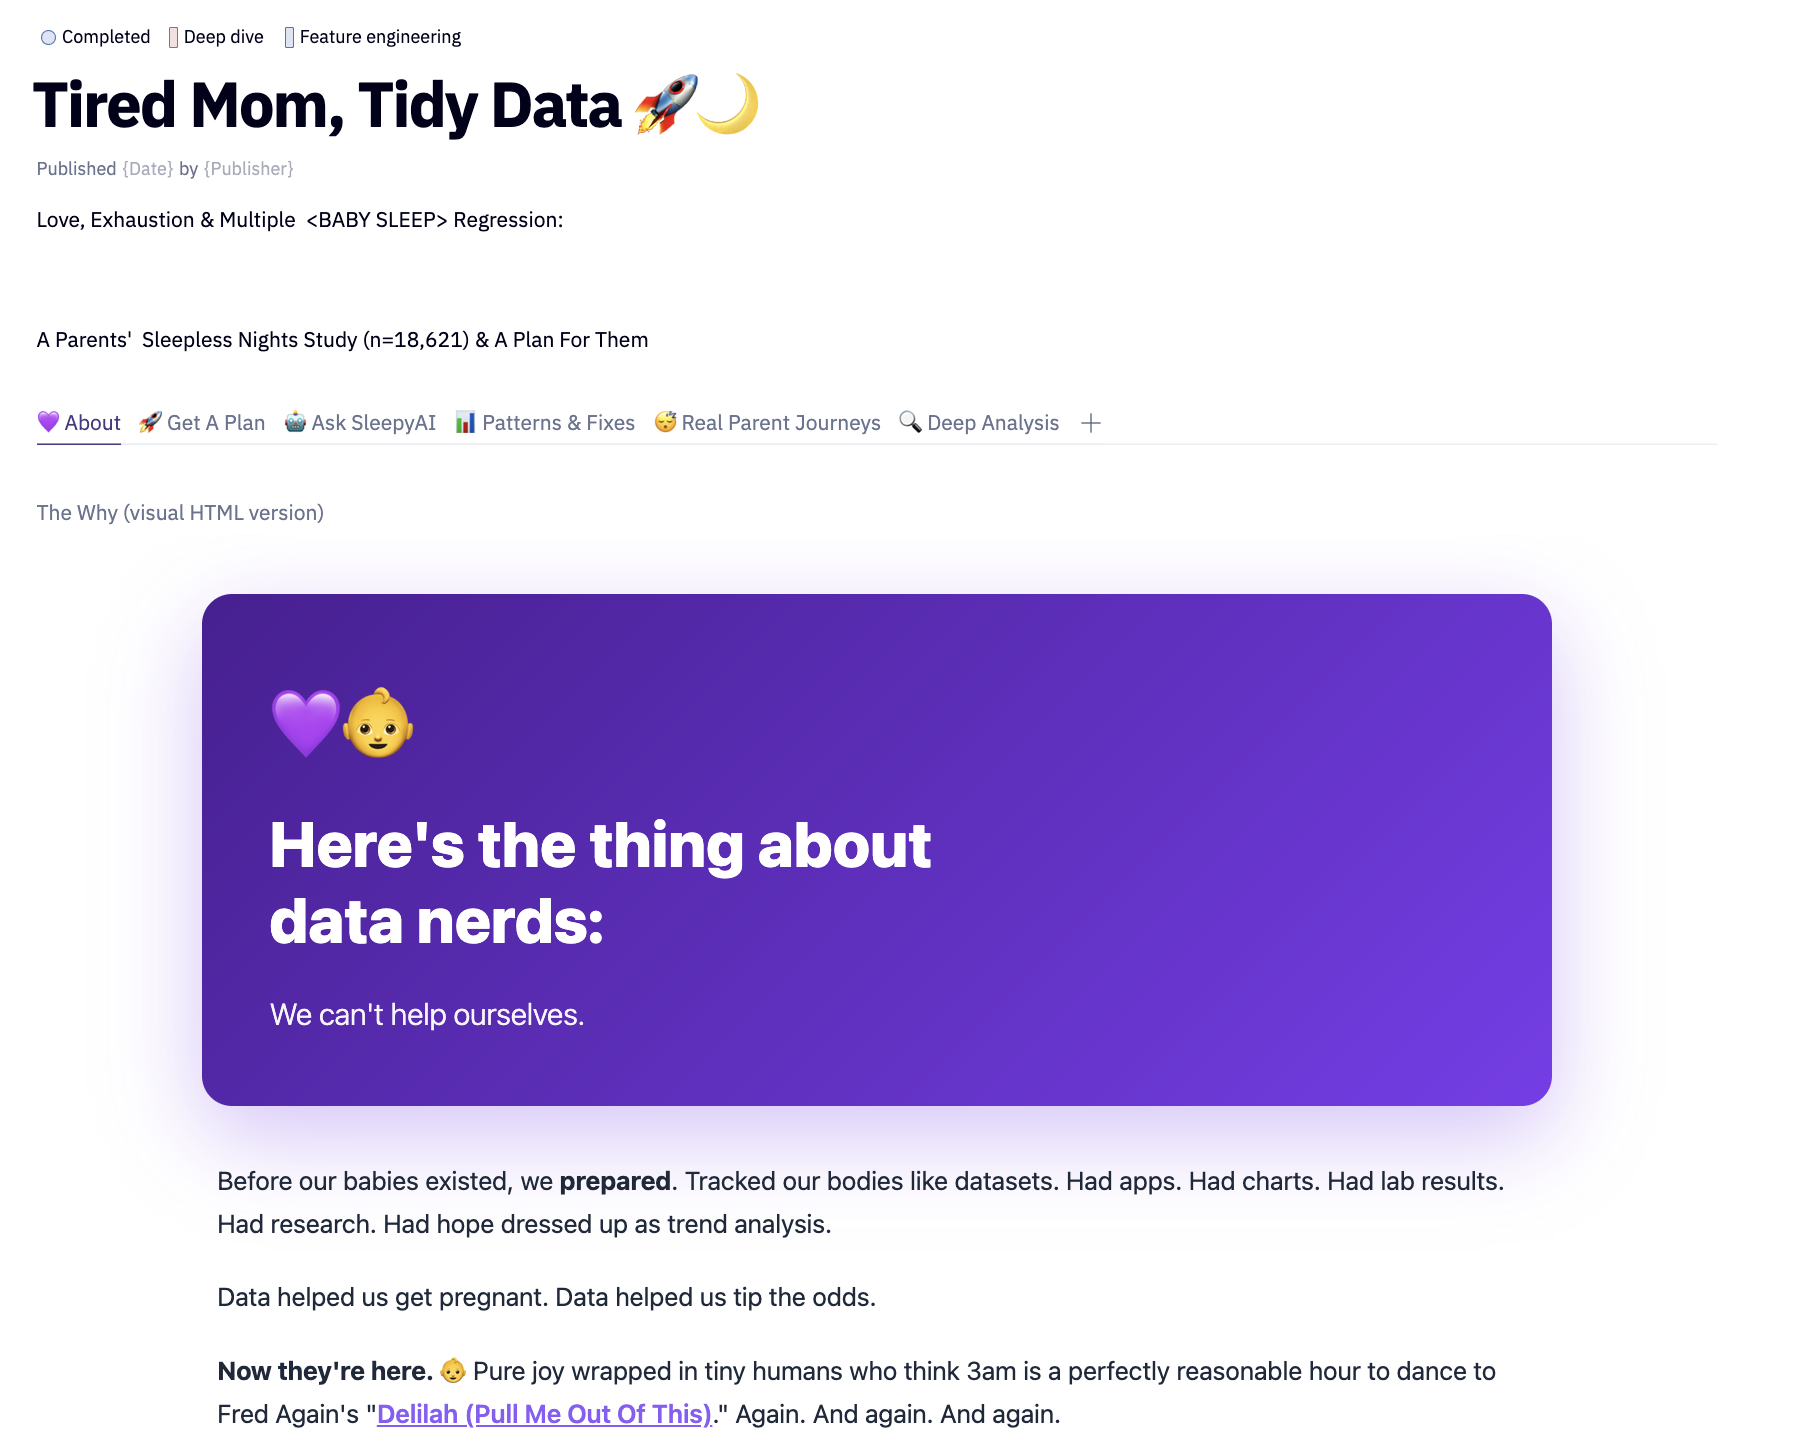Click the small baby emoji after "Now they're here"

click(453, 1371)
